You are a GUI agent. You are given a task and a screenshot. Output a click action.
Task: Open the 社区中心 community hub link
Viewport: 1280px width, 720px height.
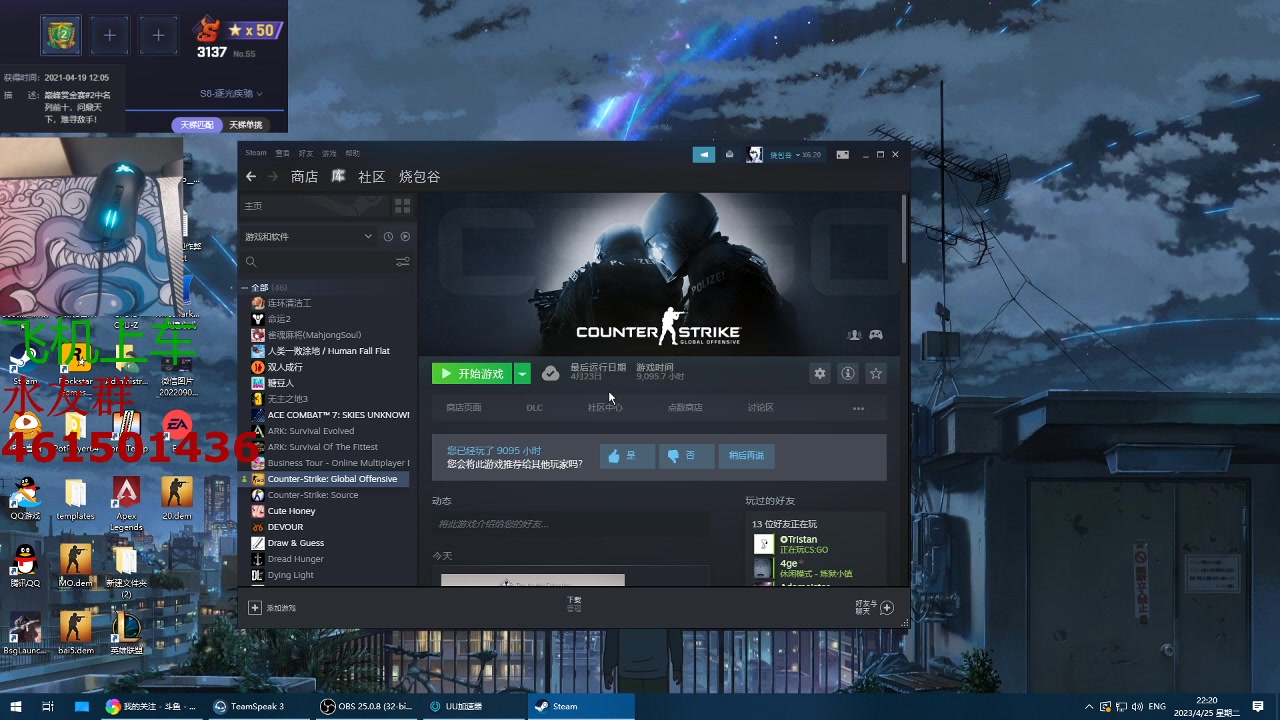[605, 408]
